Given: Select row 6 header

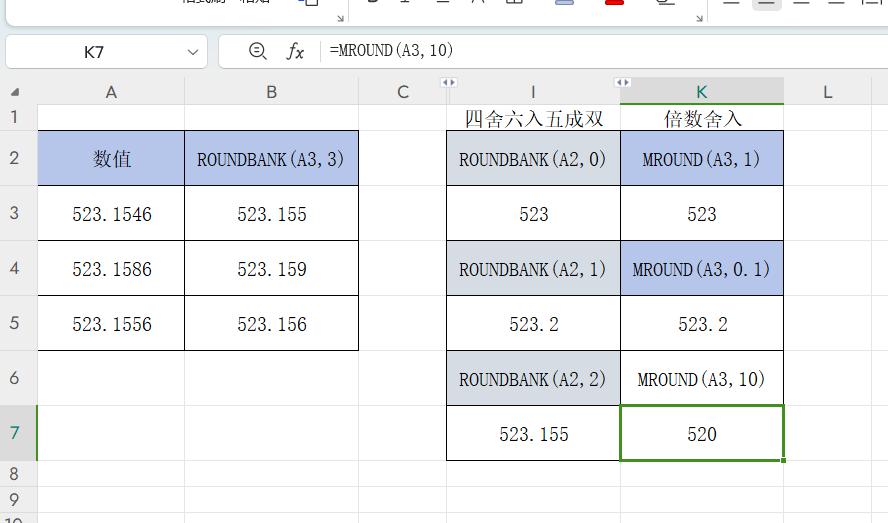Looking at the screenshot, I should pyautogui.click(x=14, y=378).
